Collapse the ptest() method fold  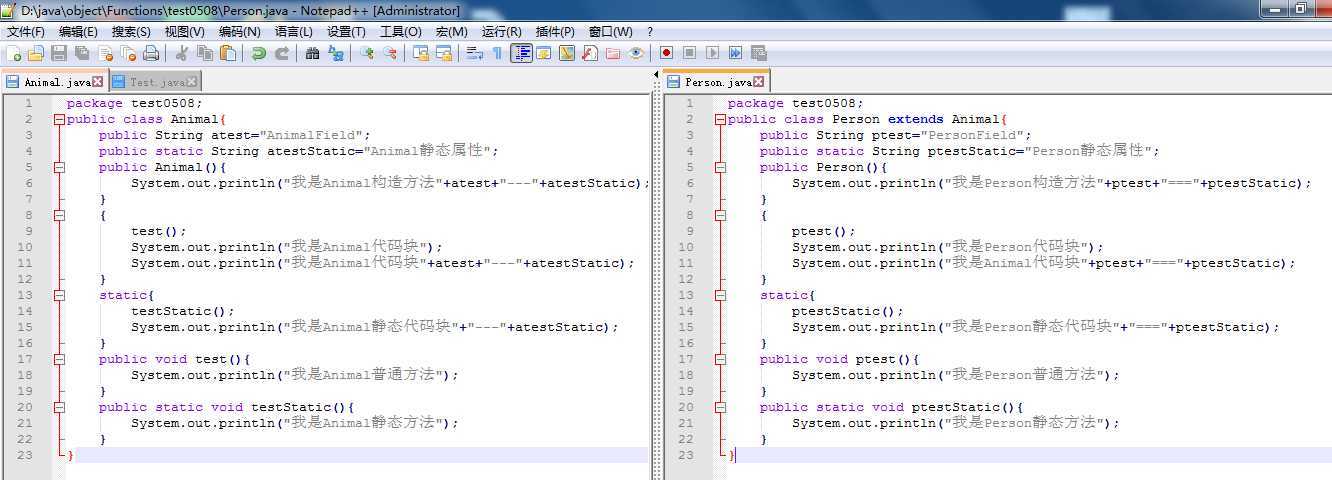pyautogui.click(x=720, y=359)
